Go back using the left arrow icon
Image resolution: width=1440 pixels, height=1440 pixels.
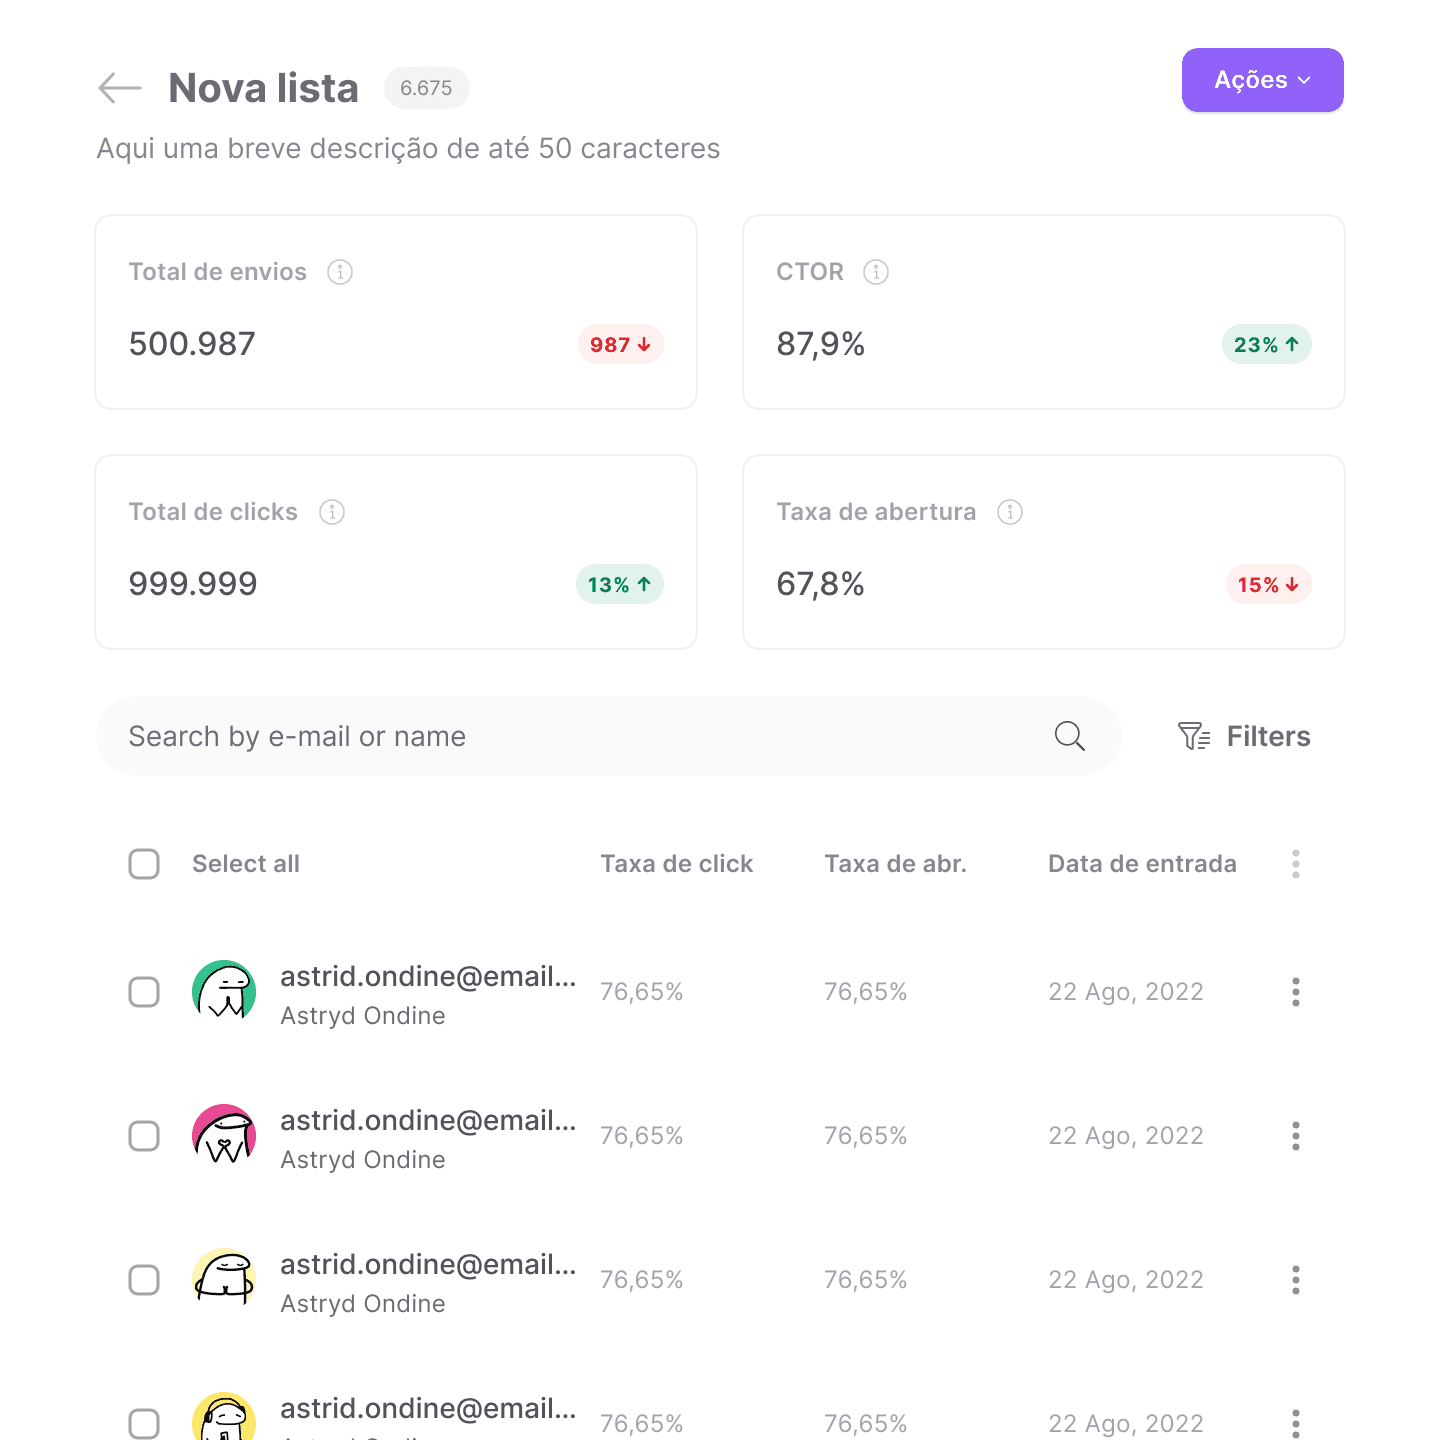tap(120, 88)
